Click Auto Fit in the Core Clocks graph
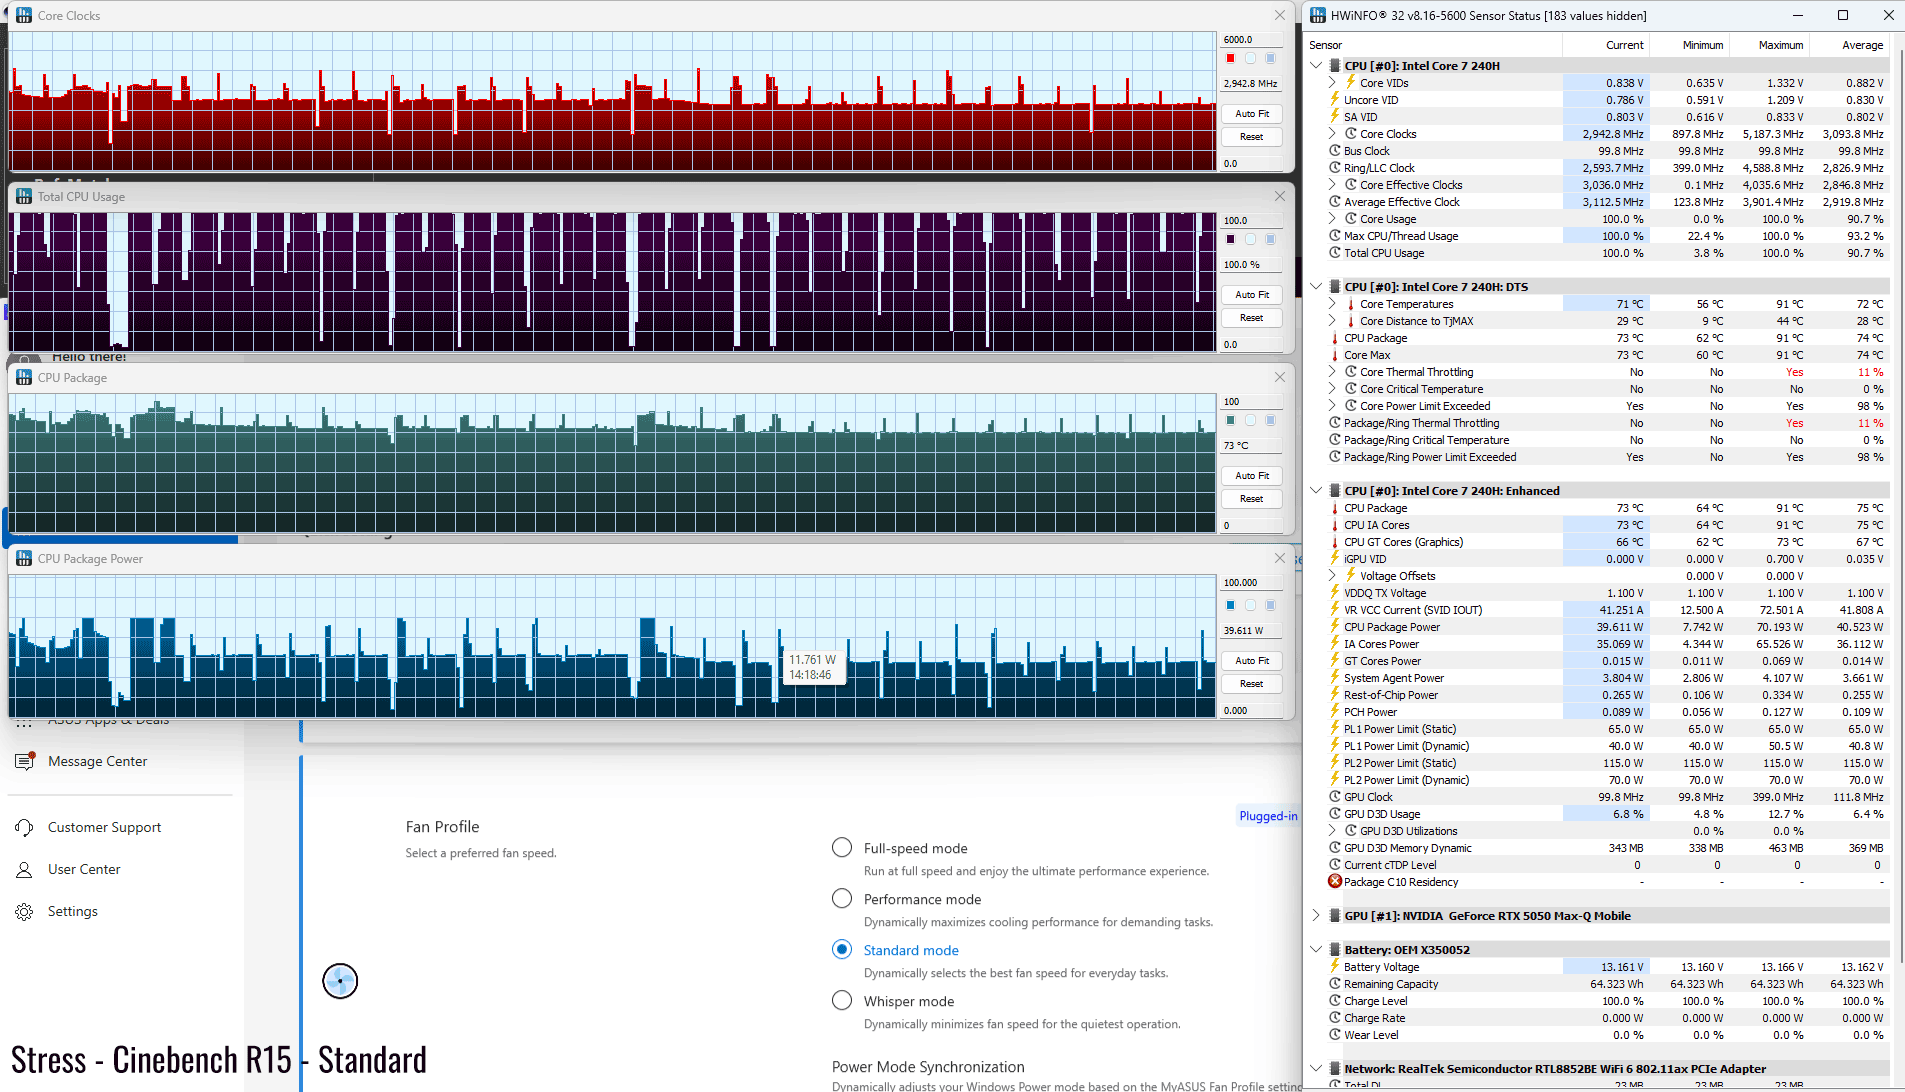The height and width of the screenshot is (1092, 1905). tap(1251, 113)
